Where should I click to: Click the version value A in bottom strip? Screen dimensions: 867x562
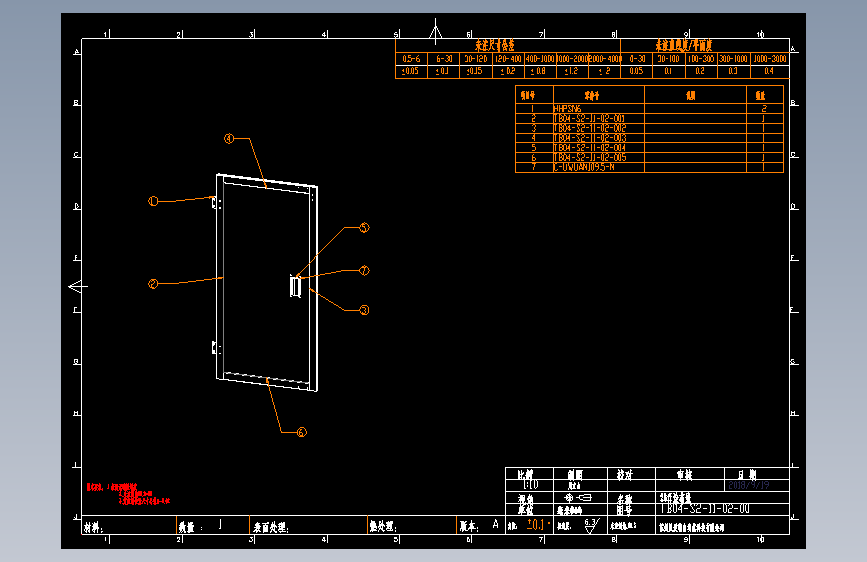[x=495, y=524]
